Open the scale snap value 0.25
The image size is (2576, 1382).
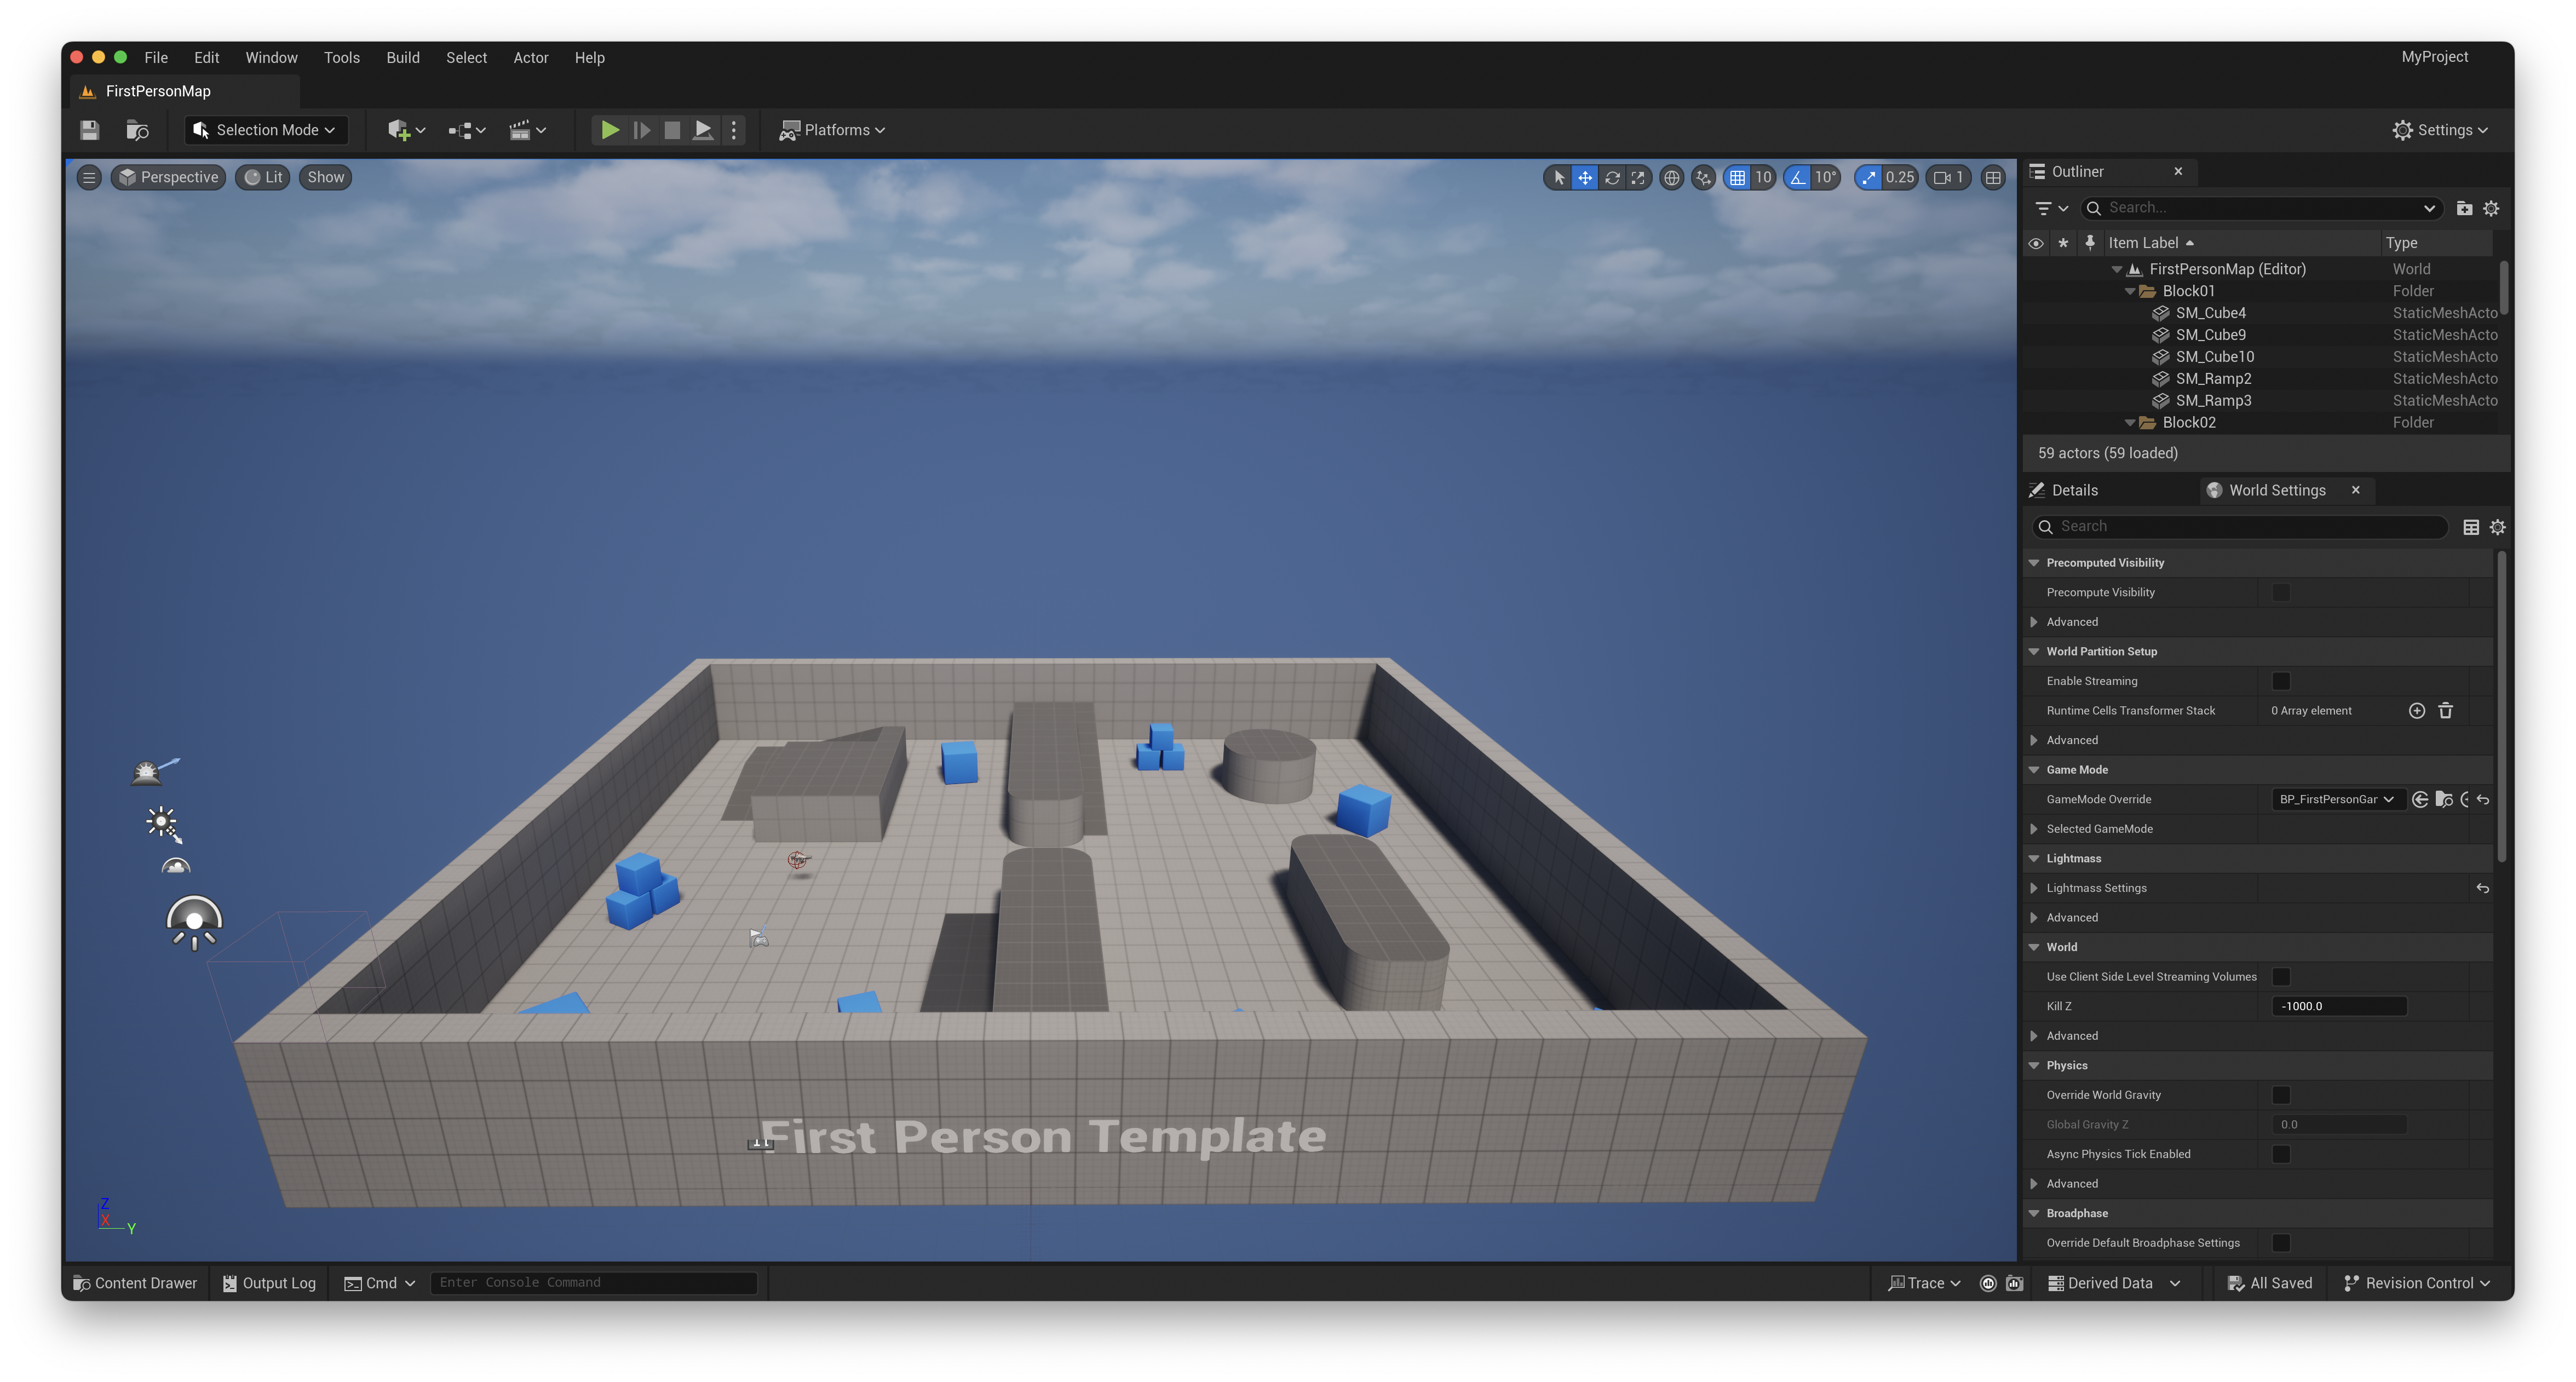tap(1899, 178)
